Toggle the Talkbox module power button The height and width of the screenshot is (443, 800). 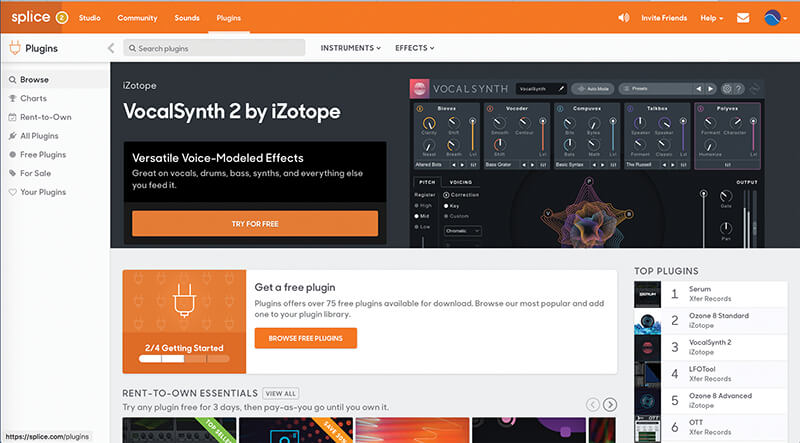point(630,109)
